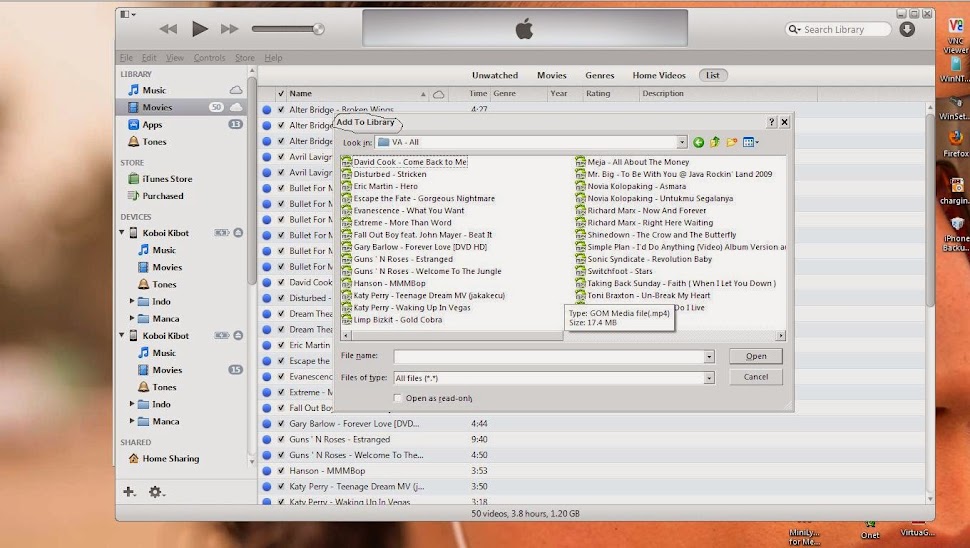The height and width of the screenshot is (548, 970).
Task: Enable Open as read-only checkbox
Action: [398, 398]
